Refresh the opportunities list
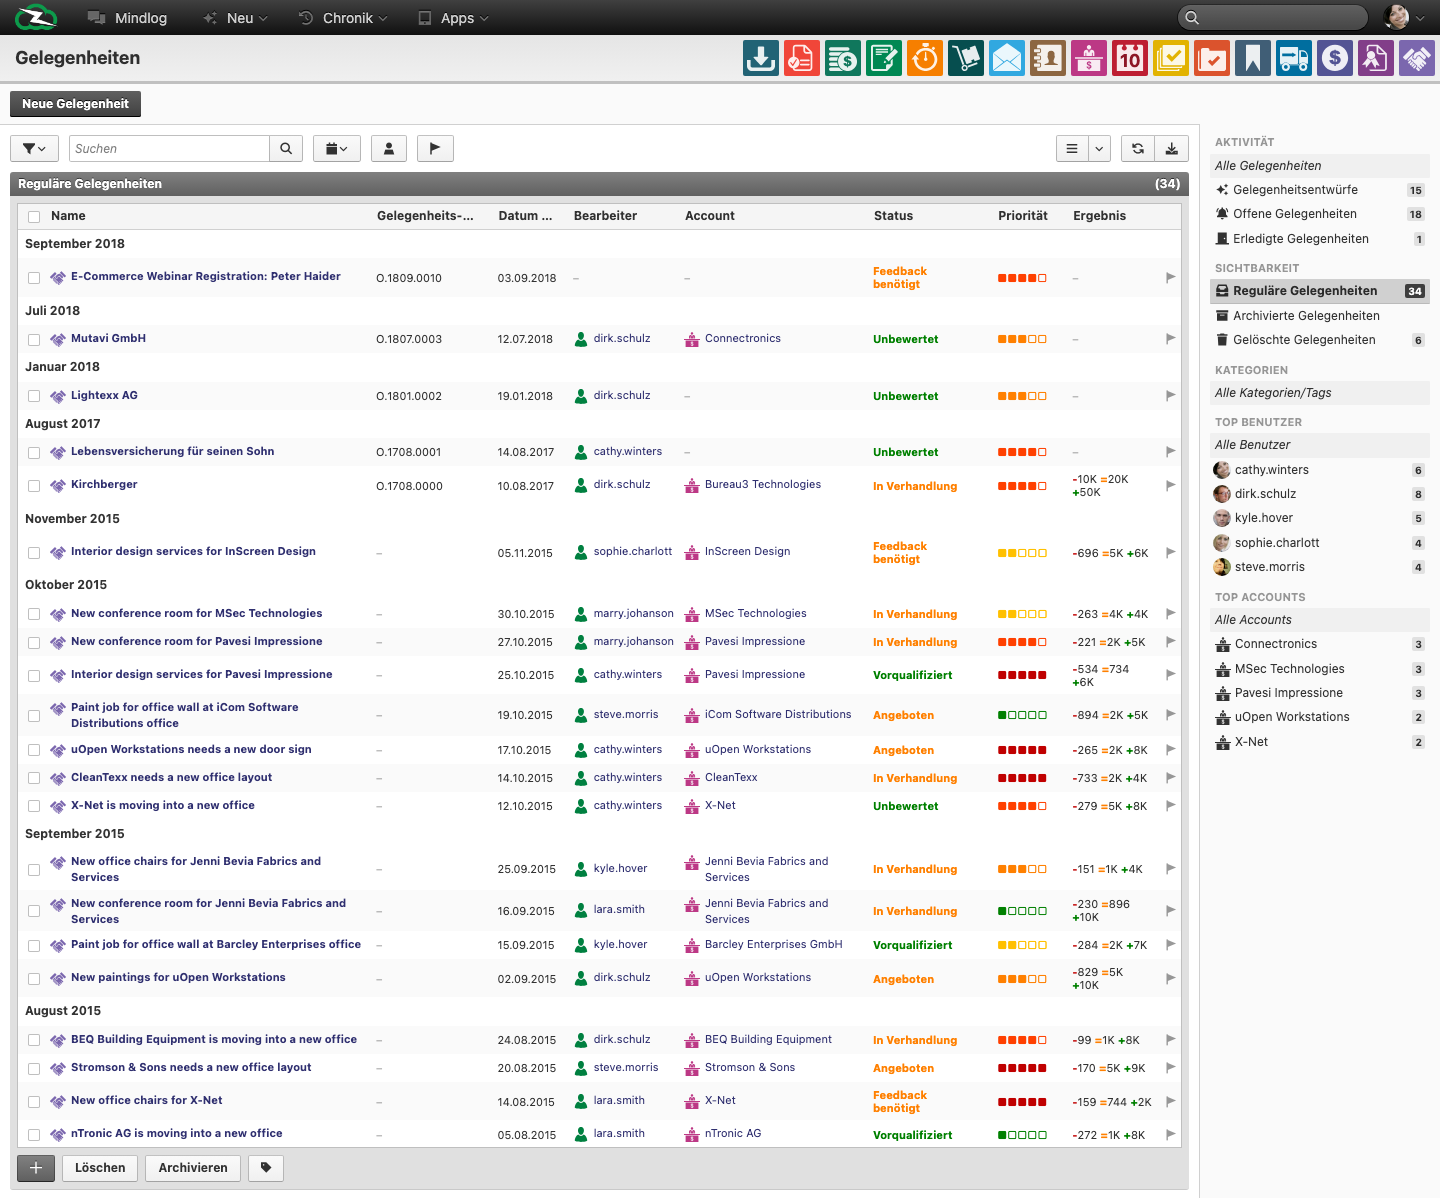This screenshot has height=1198, width=1440. pos(1138,149)
